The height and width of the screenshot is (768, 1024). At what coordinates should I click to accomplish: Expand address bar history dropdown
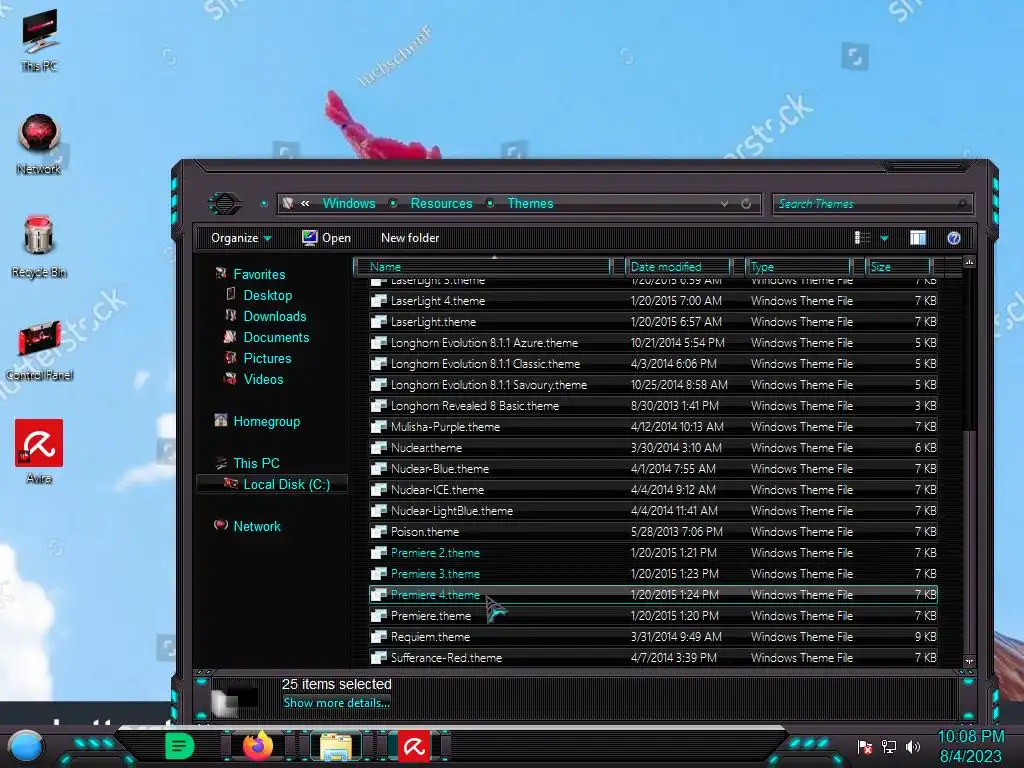[724, 204]
